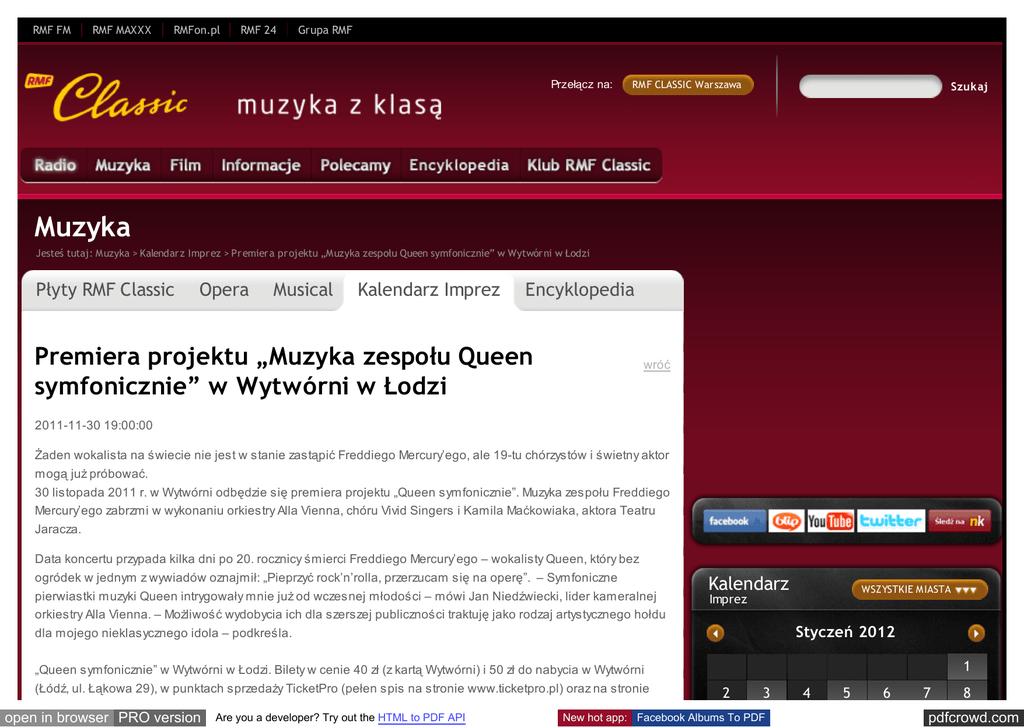The height and width of the screenshot is (727, 1024).
Task: Switch to the Płyty RMF Classic tab
Action: coord(105,290)
